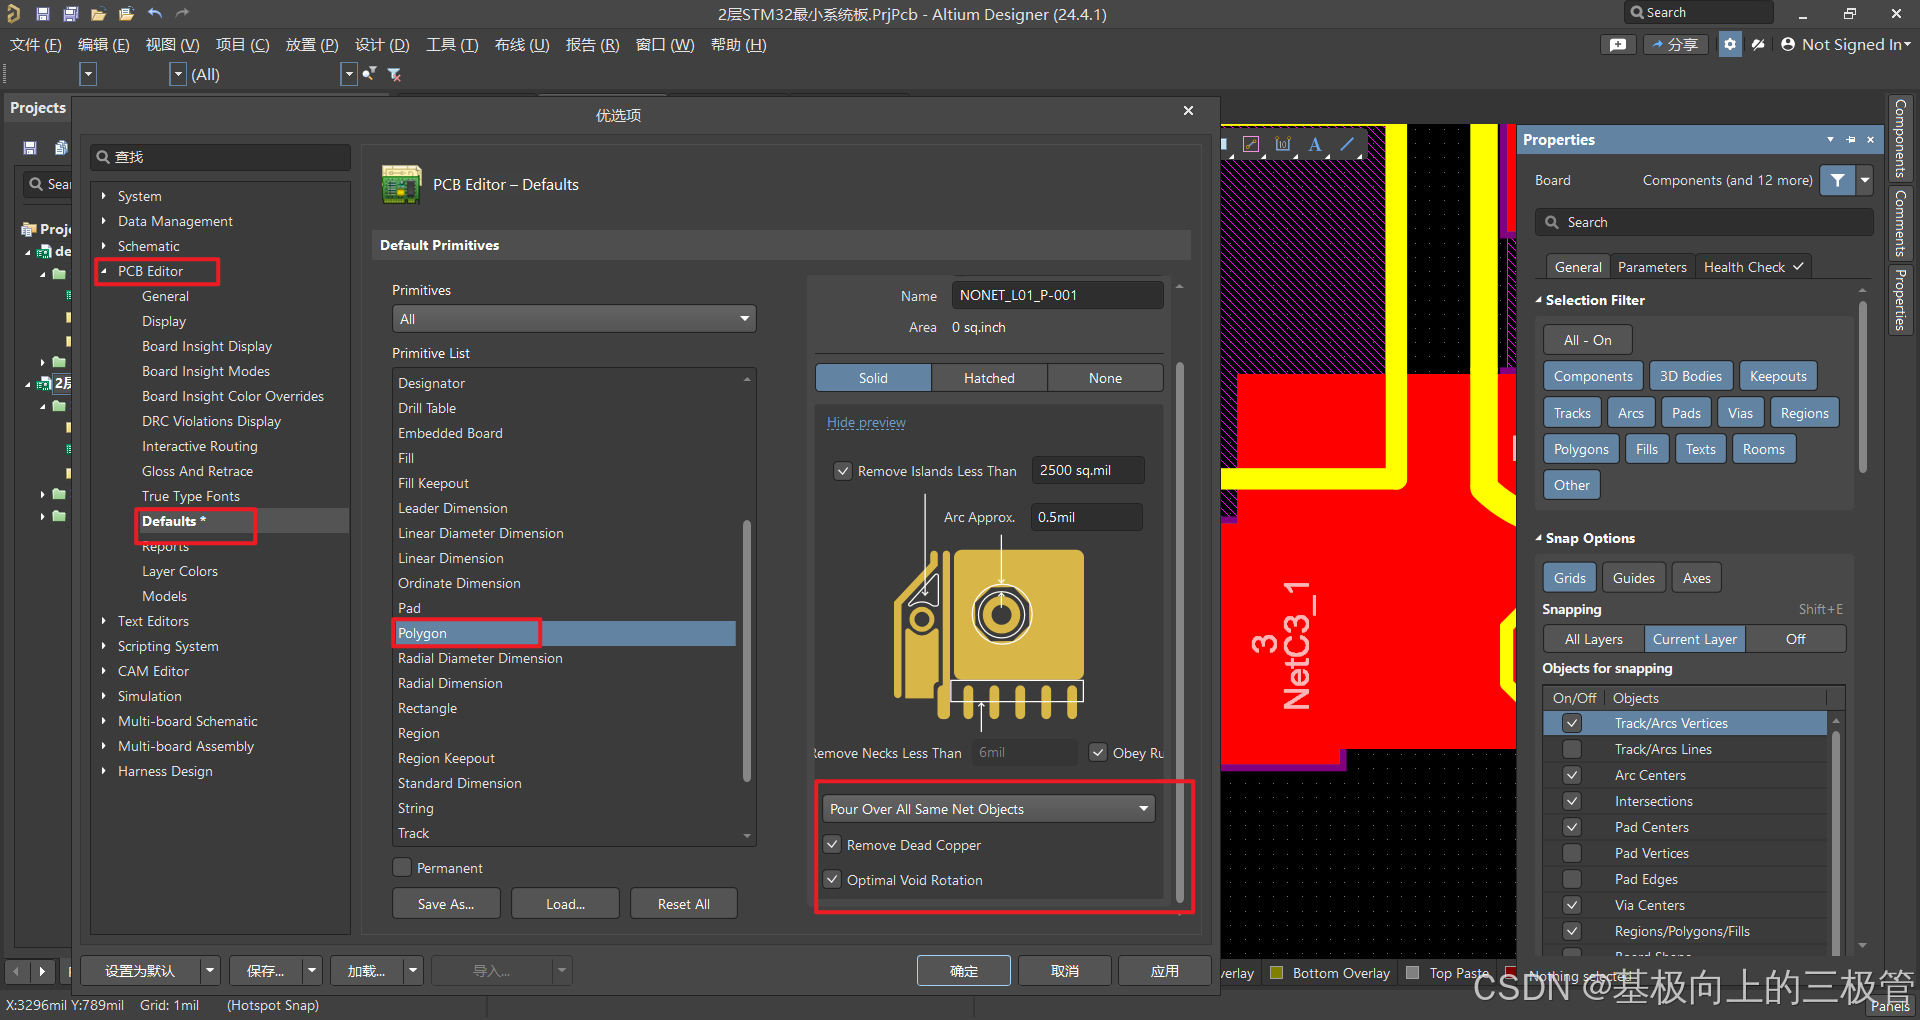
Task: Enable the Permanent checkbox
Action: [x=402, y=867]
